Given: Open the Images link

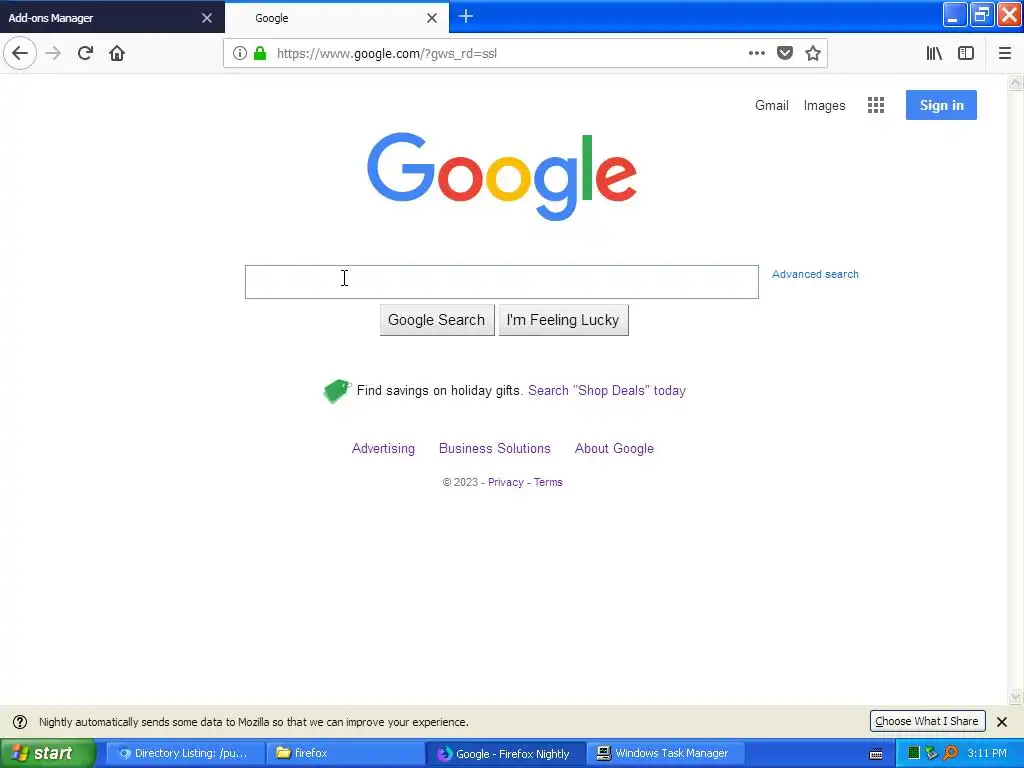Looking at the screenshot, I should (x=824, y=105).
